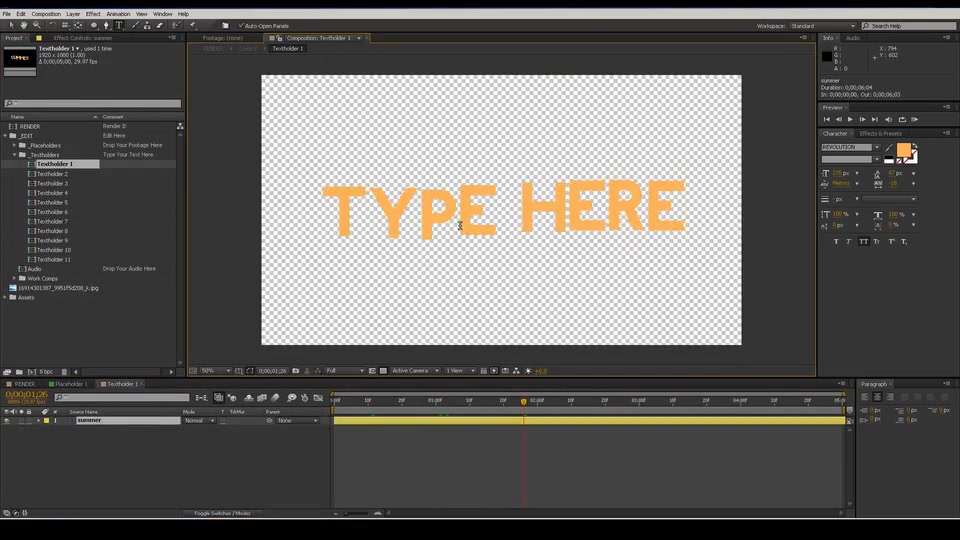Screen dimensions: 960x540
Task: Toggle Superscript text style
Action: coord(891,242)
